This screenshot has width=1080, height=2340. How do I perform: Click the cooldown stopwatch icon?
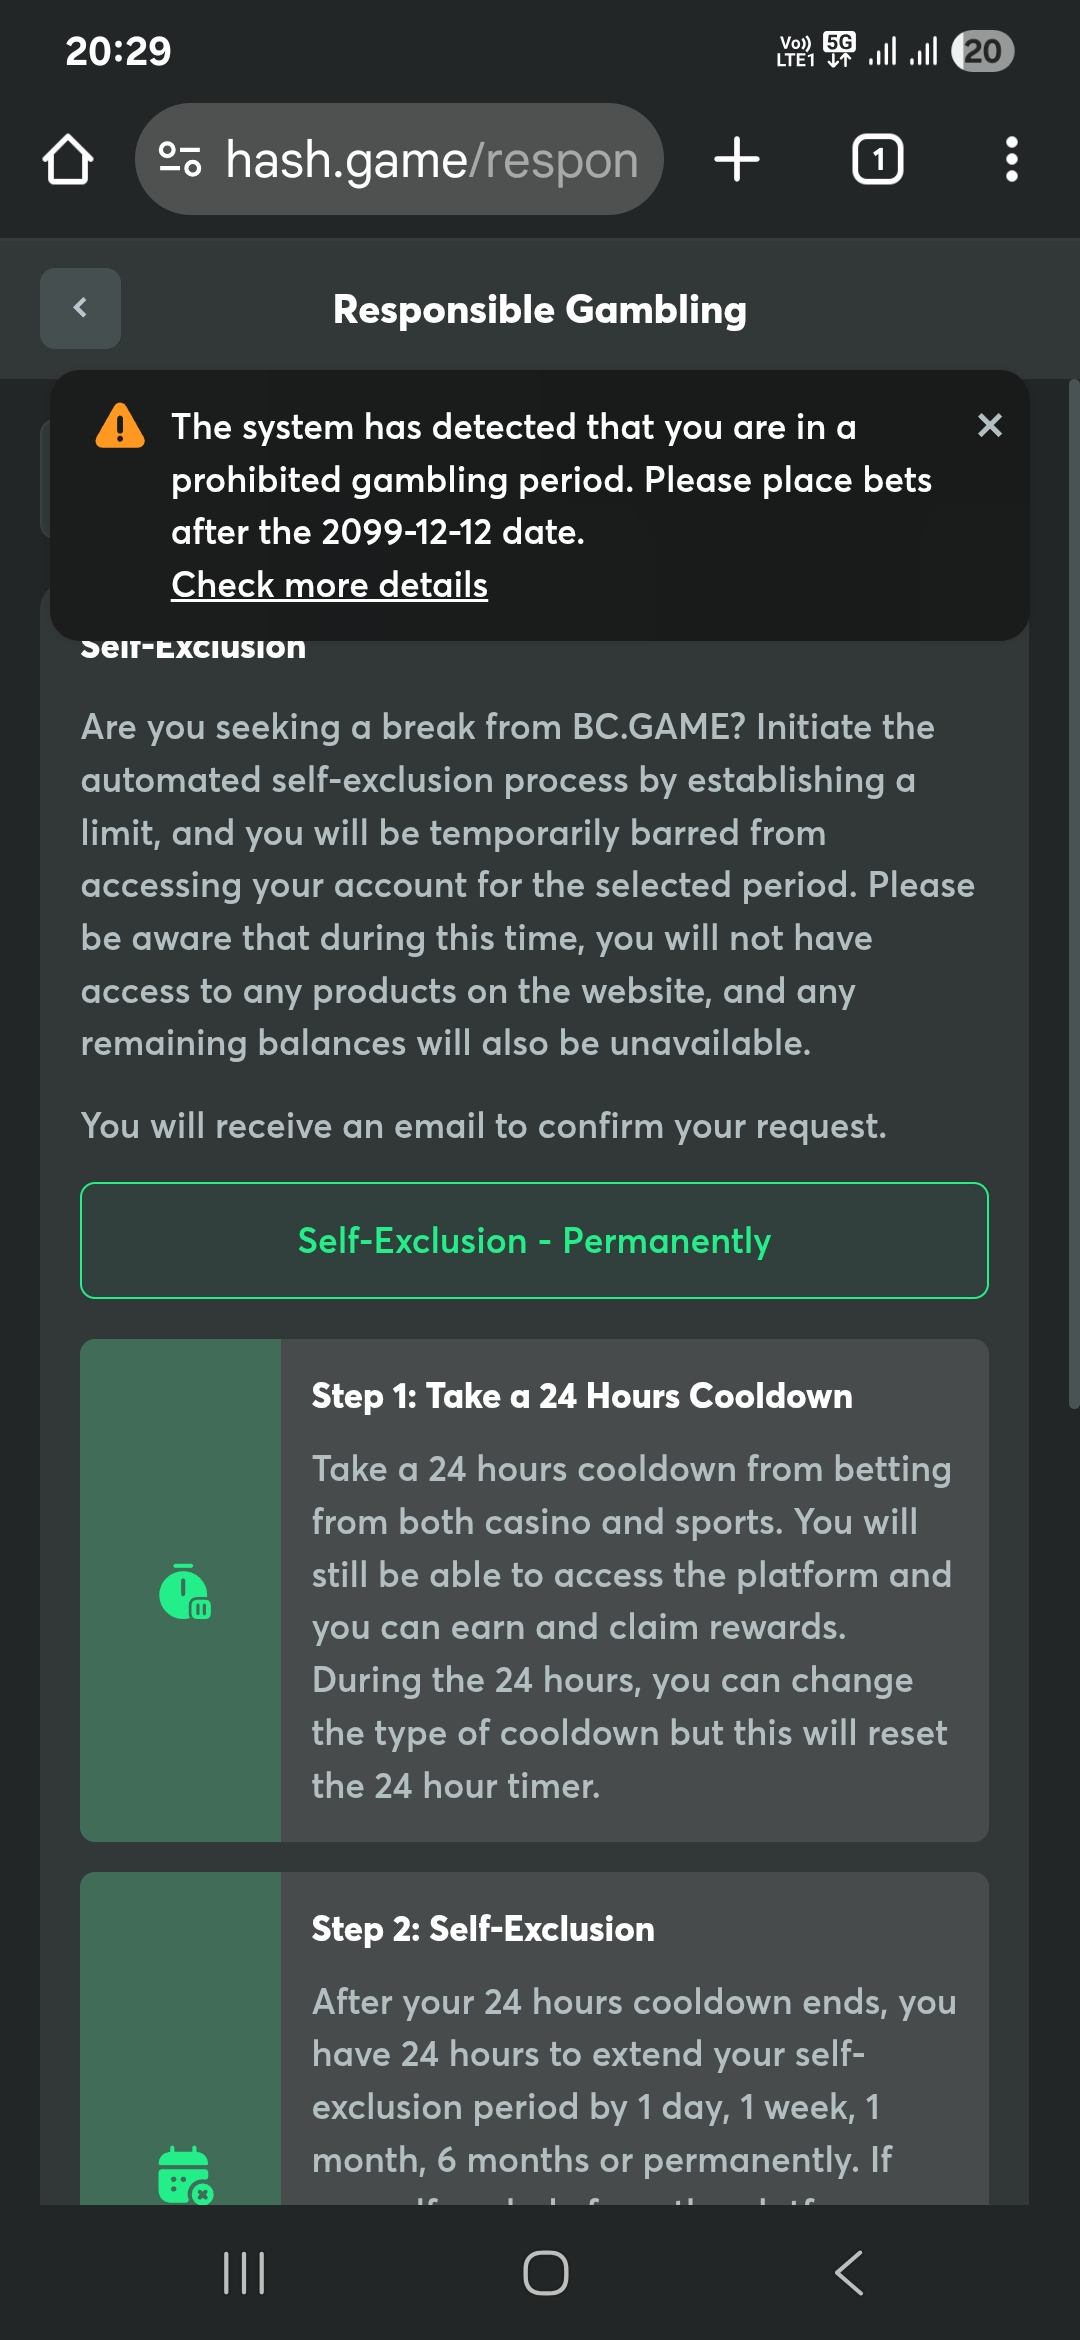(184, 1592)
